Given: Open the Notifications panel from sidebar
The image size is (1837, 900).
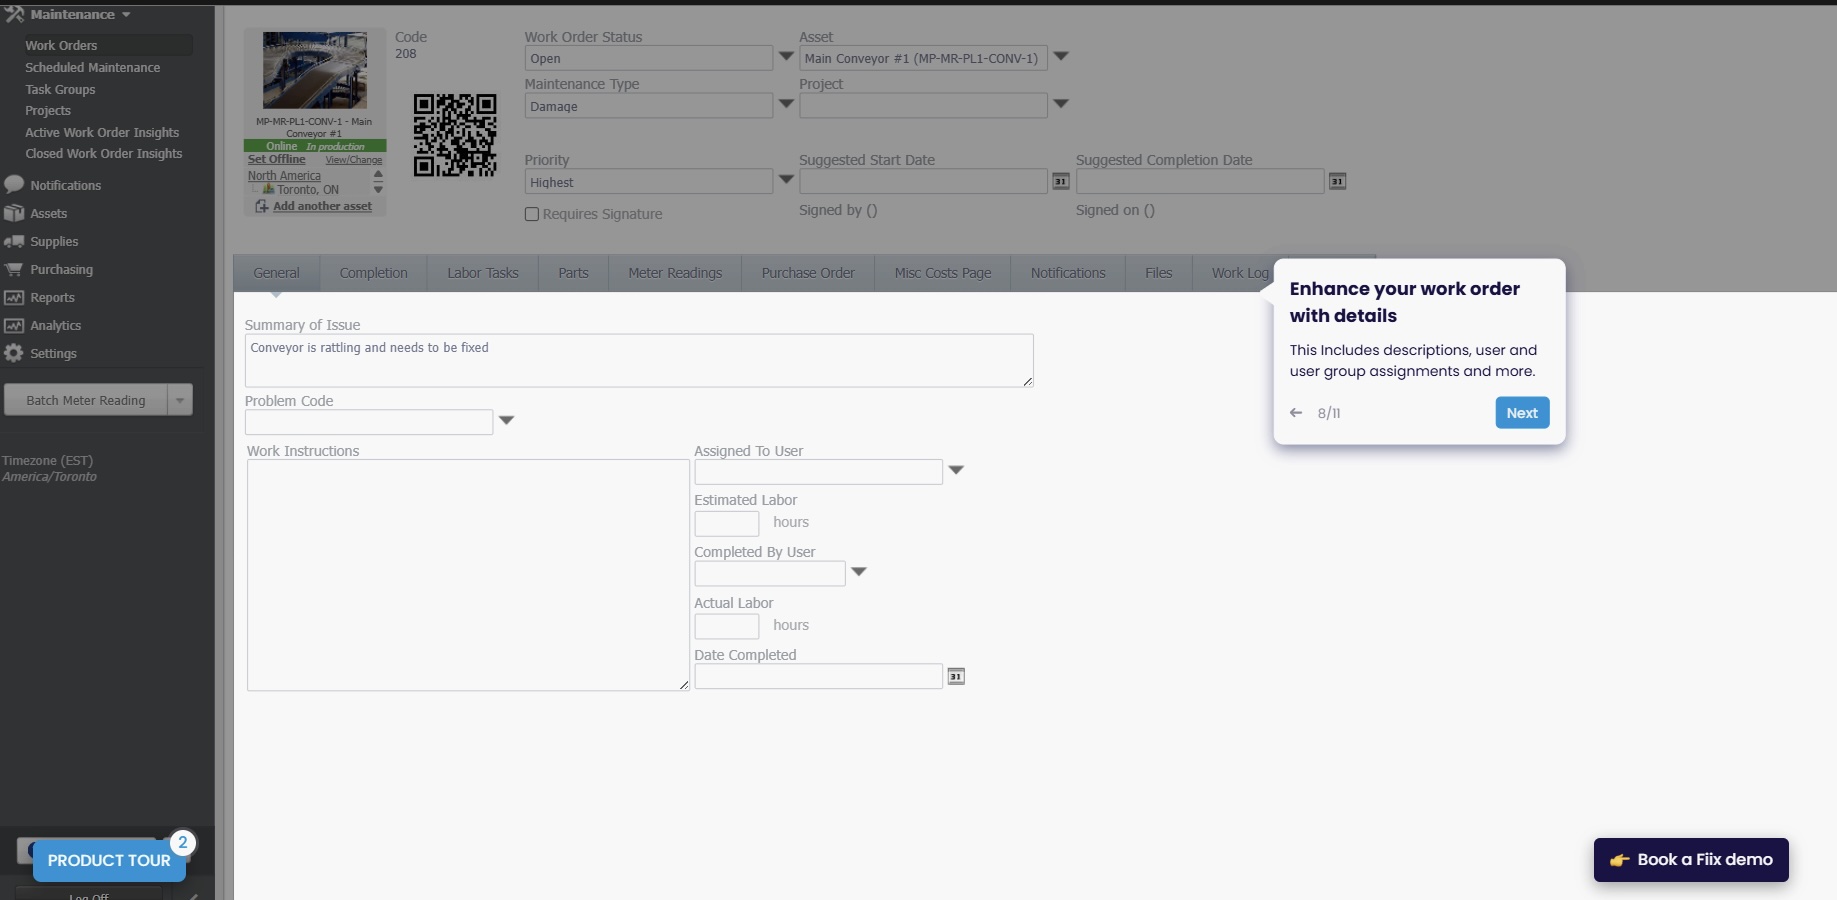Looking at the screenshot, I should pyautogui.click(x=13, y=185).
